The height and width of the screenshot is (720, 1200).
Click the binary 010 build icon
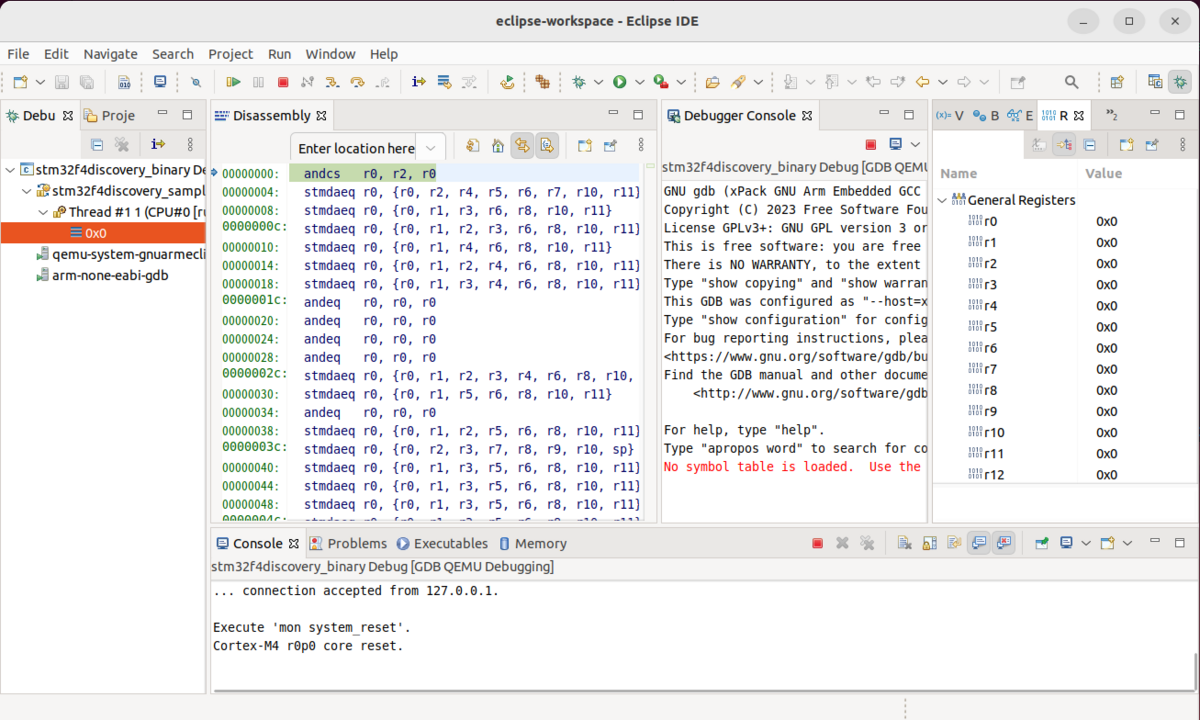point(124,82)
